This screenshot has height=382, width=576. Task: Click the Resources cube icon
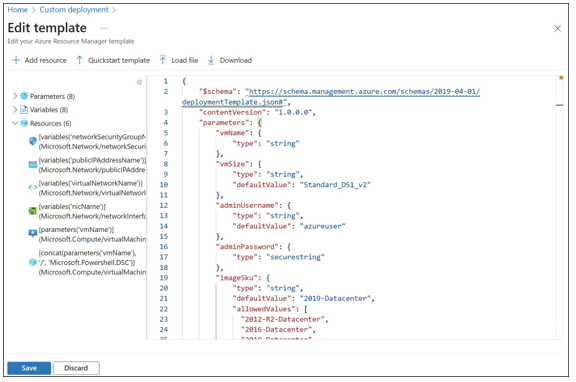[x=24, y=123]
